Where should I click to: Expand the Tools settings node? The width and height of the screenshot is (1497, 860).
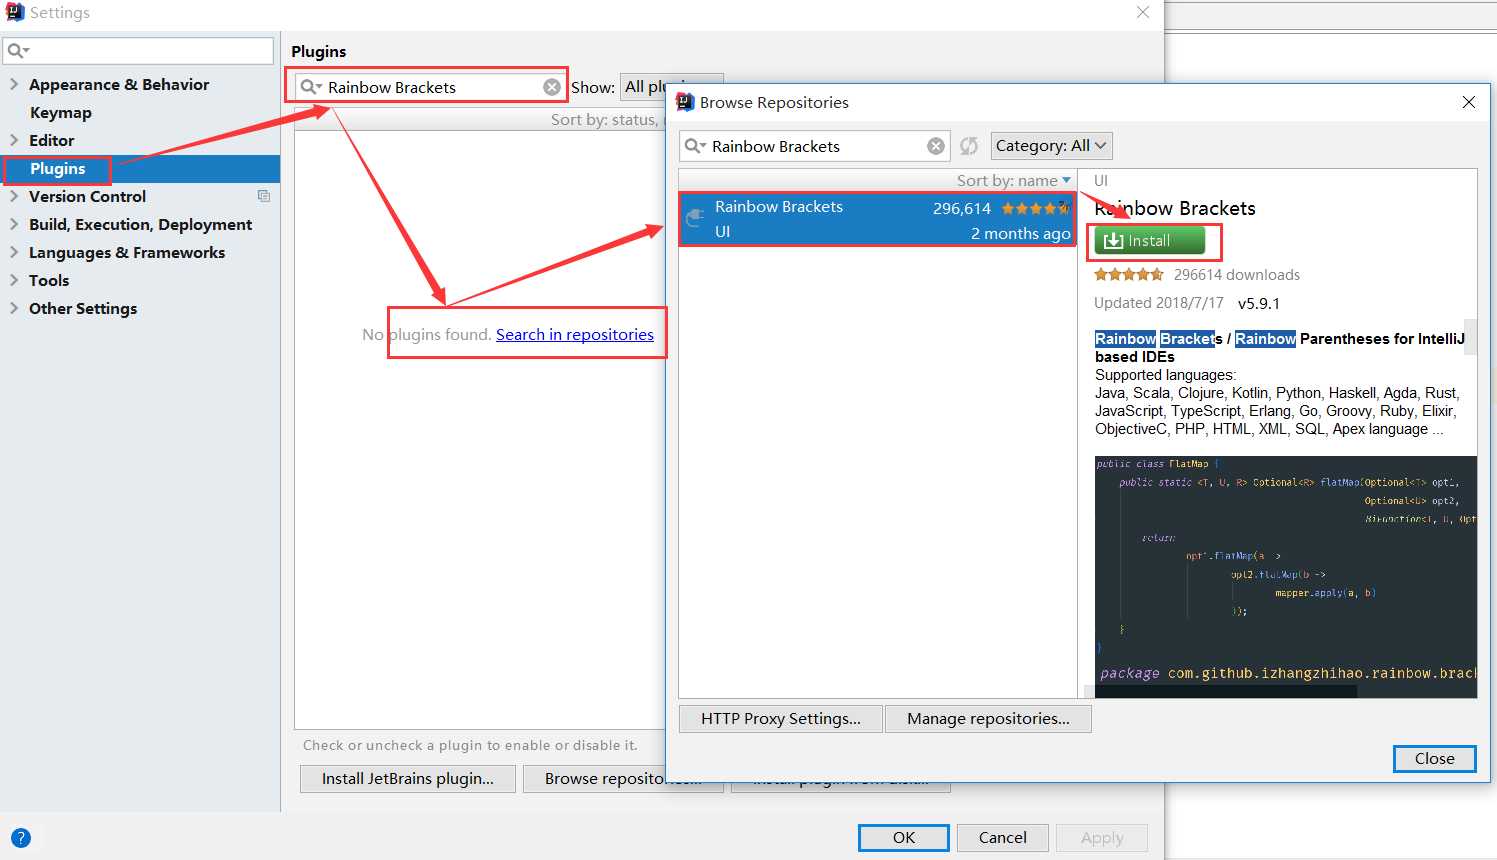(14, 280)
